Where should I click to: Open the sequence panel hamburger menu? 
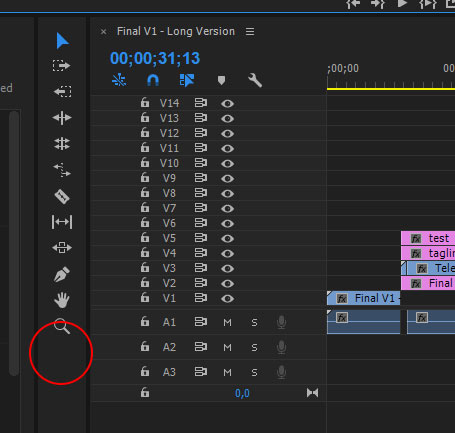click(x=250, y=32)
